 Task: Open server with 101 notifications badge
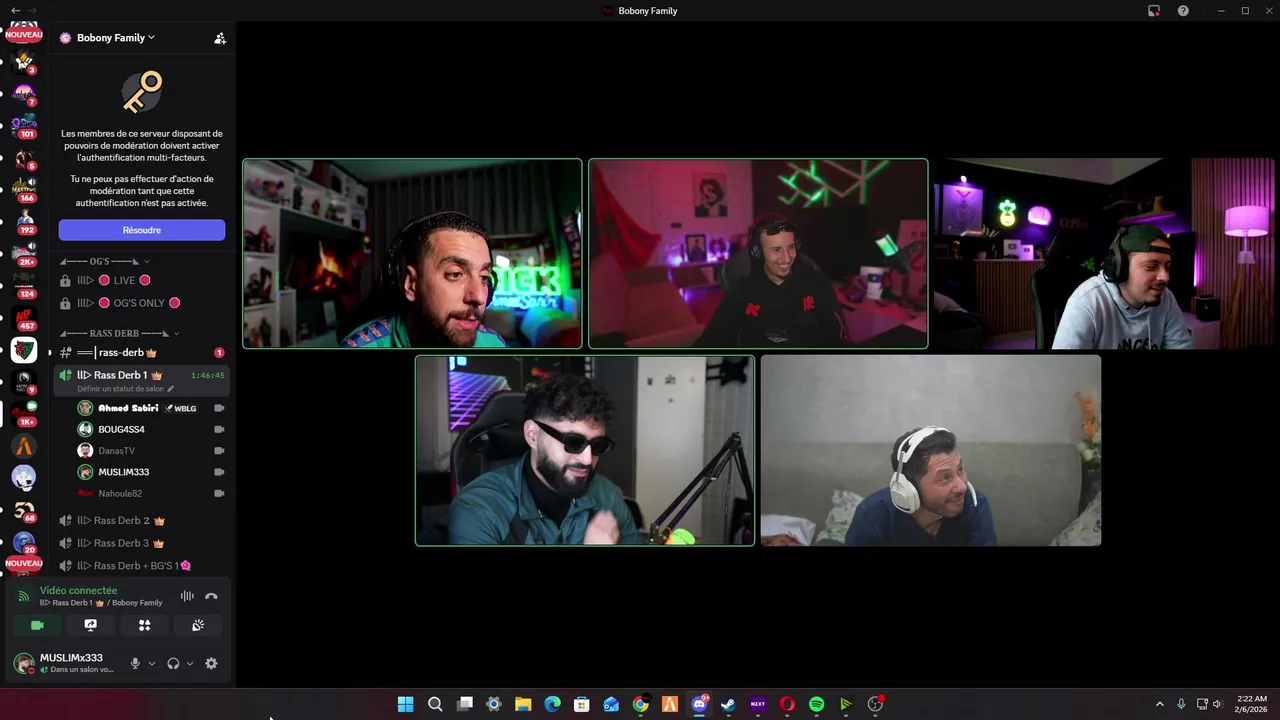[23, 126]
